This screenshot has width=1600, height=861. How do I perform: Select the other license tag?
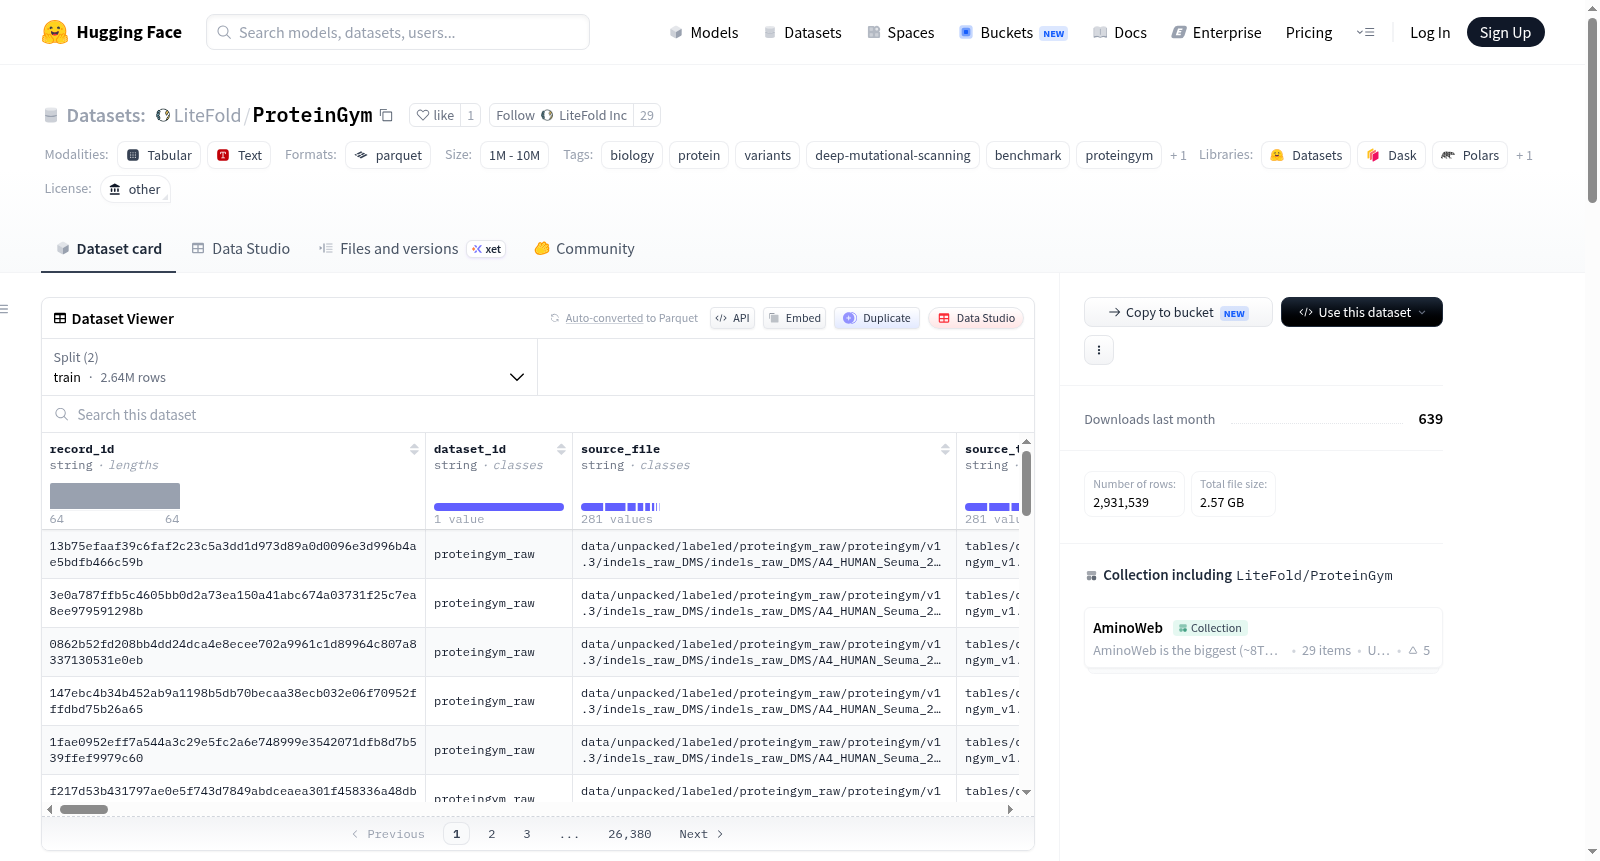point(135,189)
